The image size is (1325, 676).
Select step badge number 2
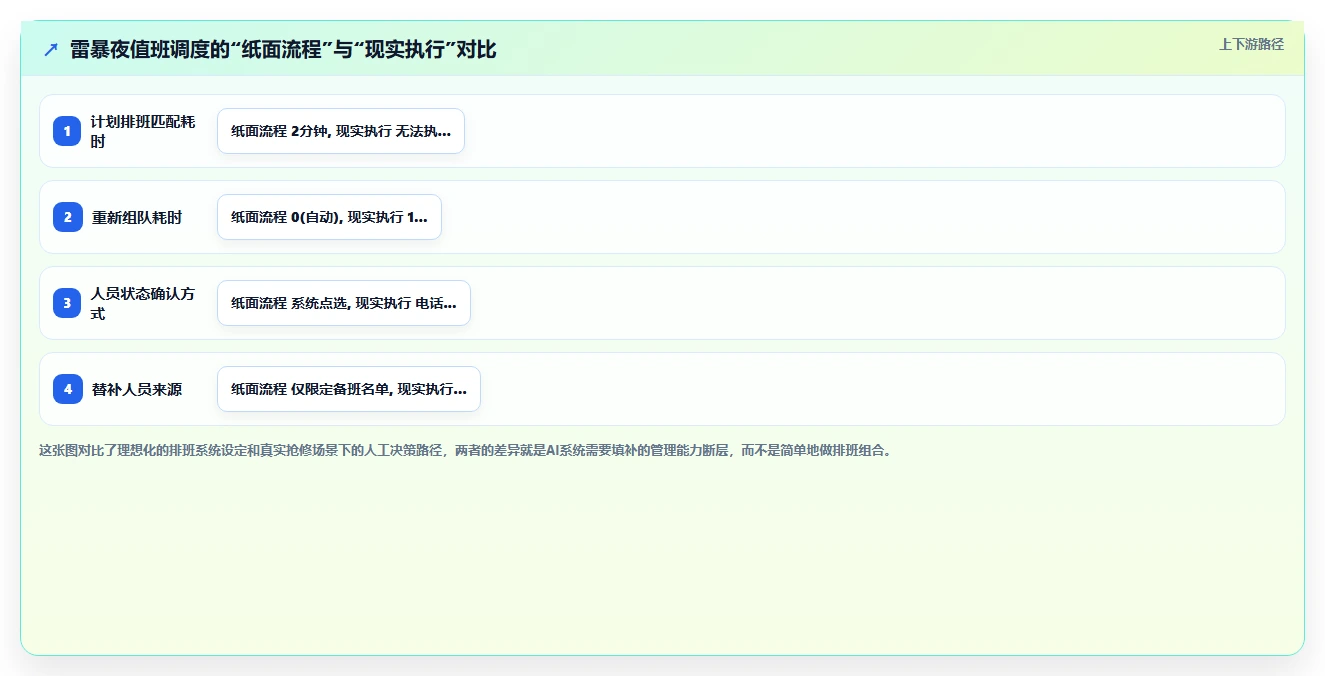point(68,217)
